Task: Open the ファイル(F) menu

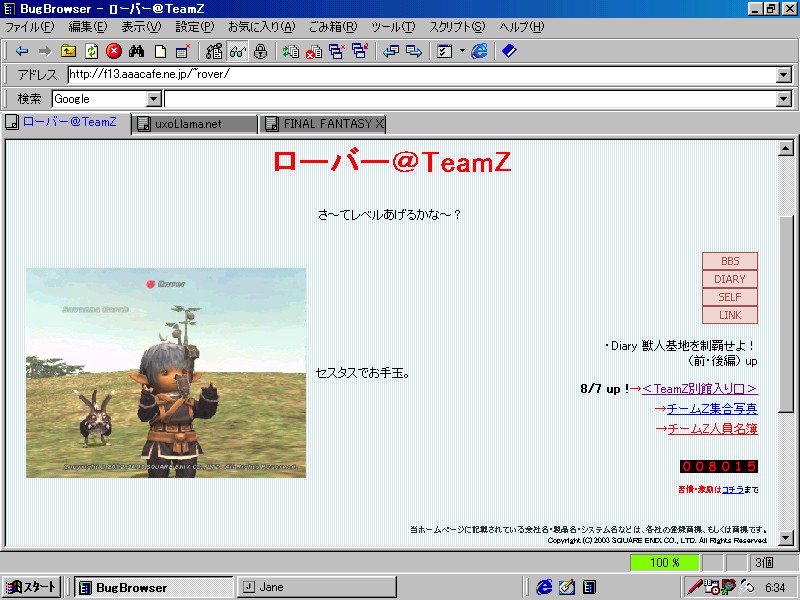Action: coord(30,27)
